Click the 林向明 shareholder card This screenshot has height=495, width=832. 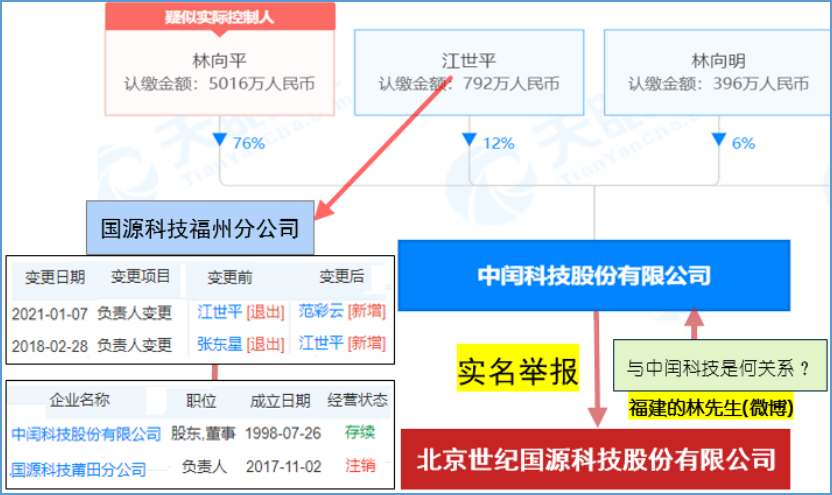pos(718,72)
